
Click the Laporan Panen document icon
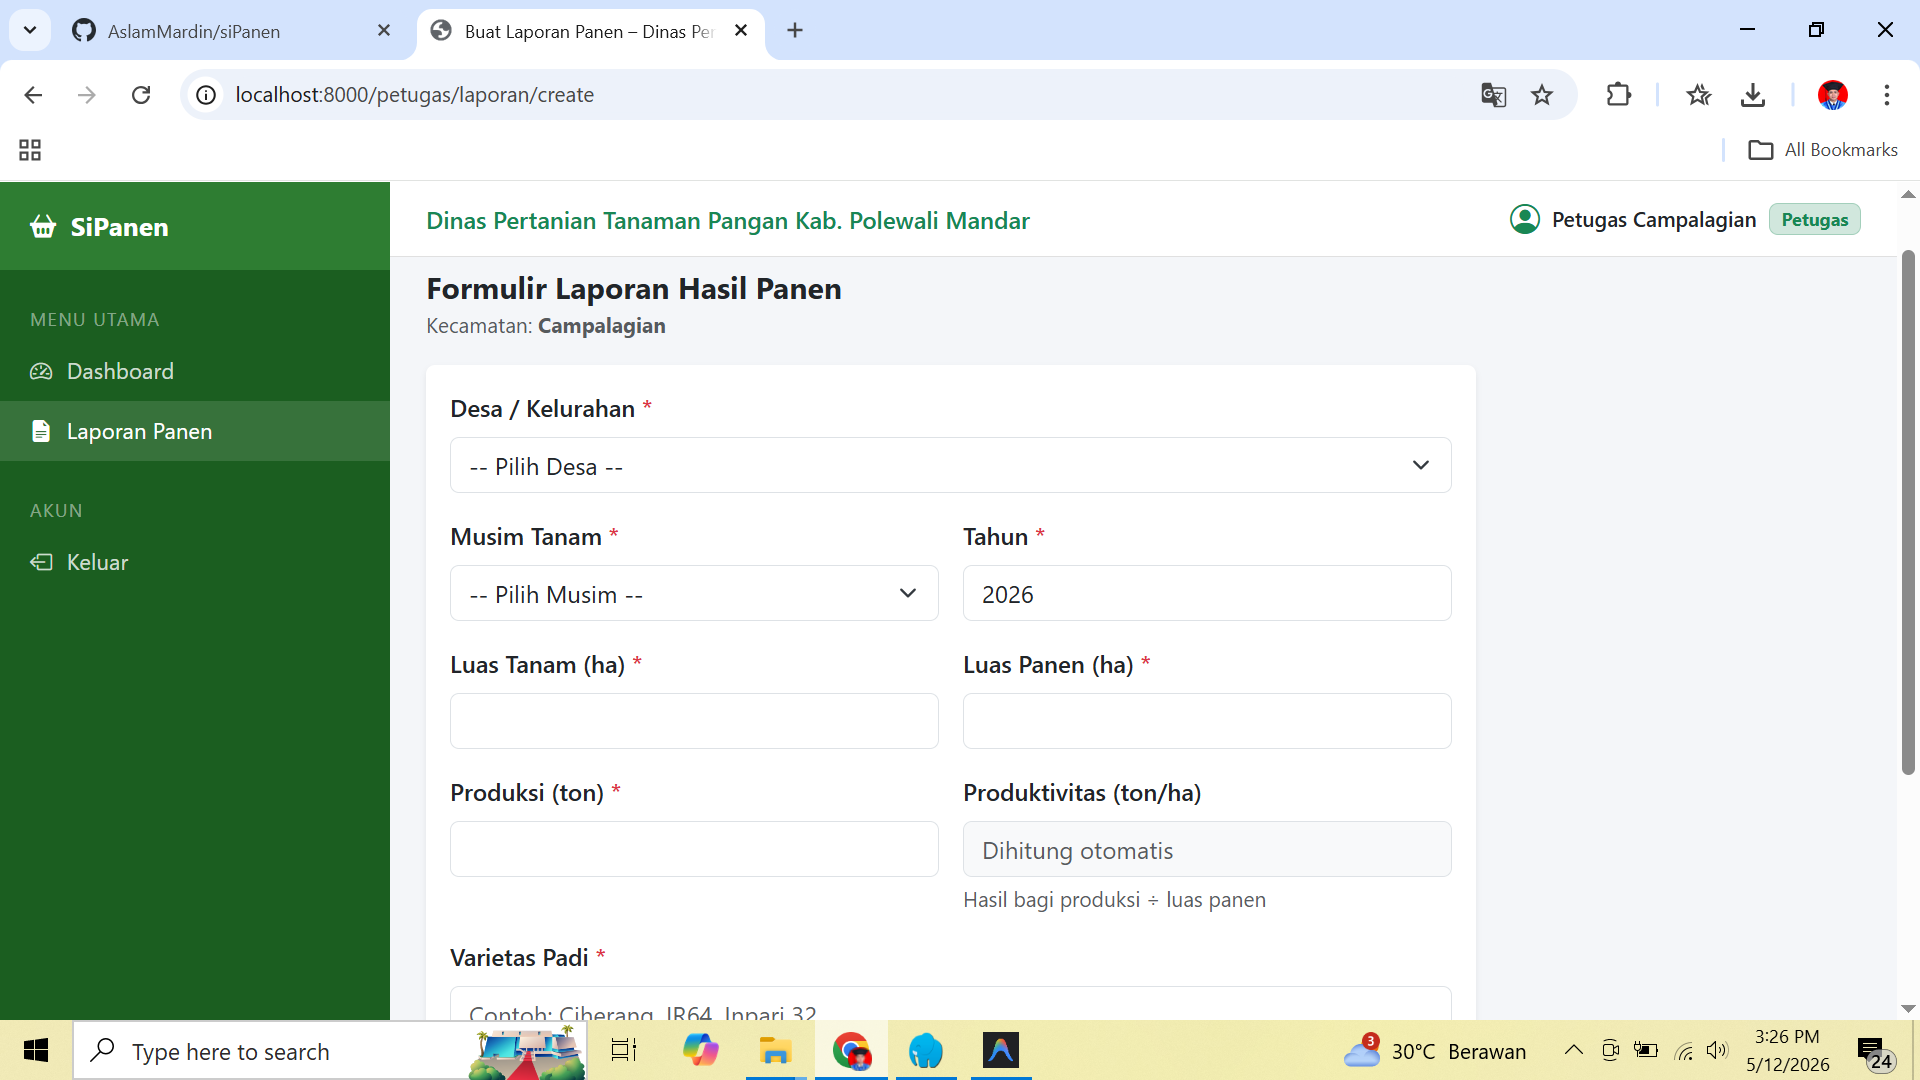[x=41, y=431]
